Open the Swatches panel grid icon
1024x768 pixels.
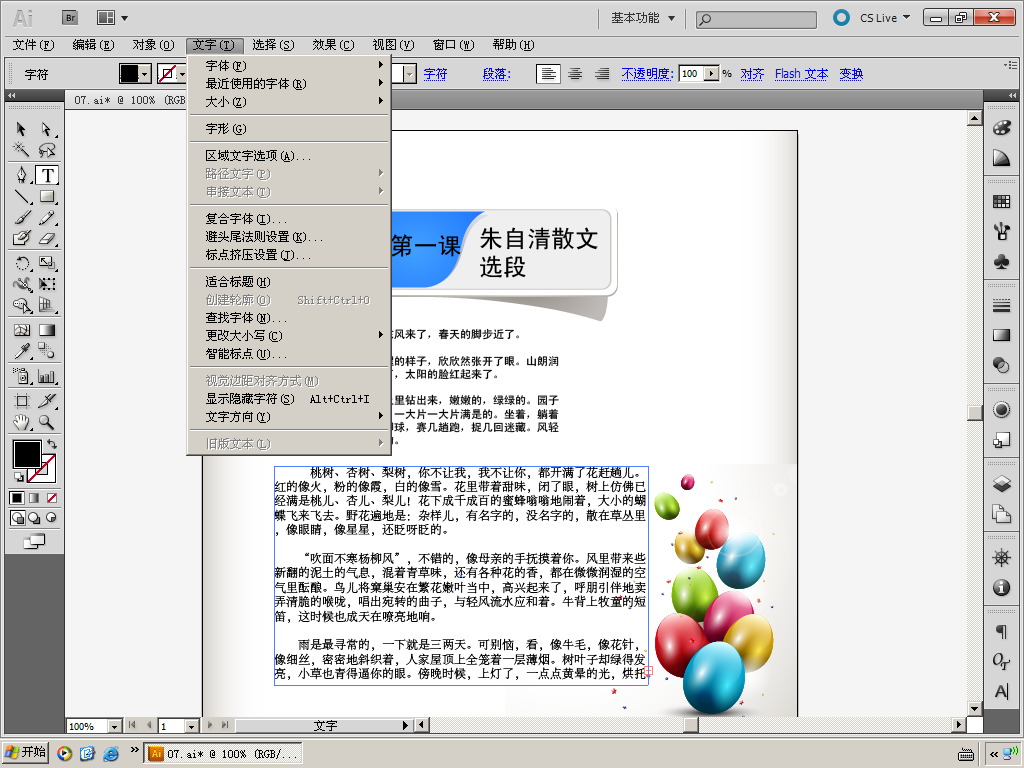click(1001, 201)
